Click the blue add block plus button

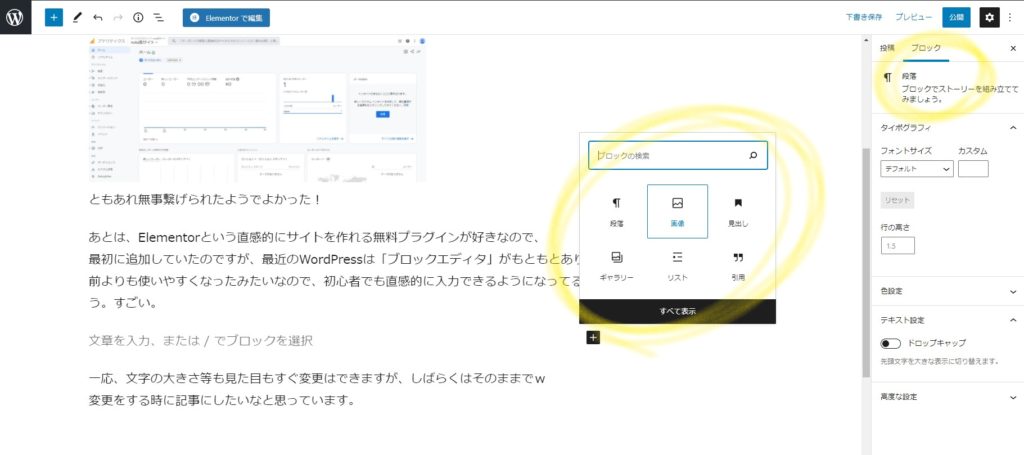click(53, 17)
